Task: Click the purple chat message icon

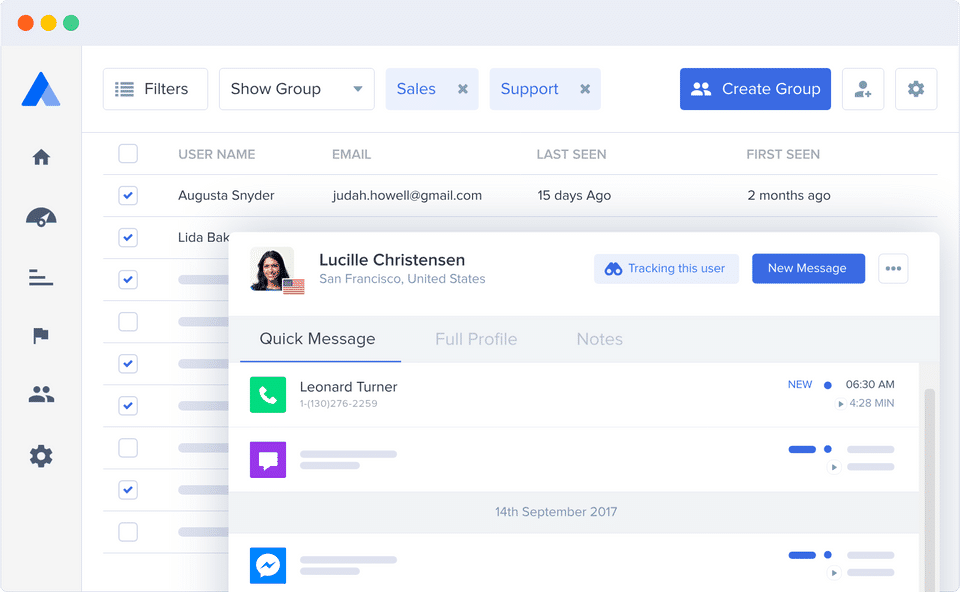Action: [268, 460]
